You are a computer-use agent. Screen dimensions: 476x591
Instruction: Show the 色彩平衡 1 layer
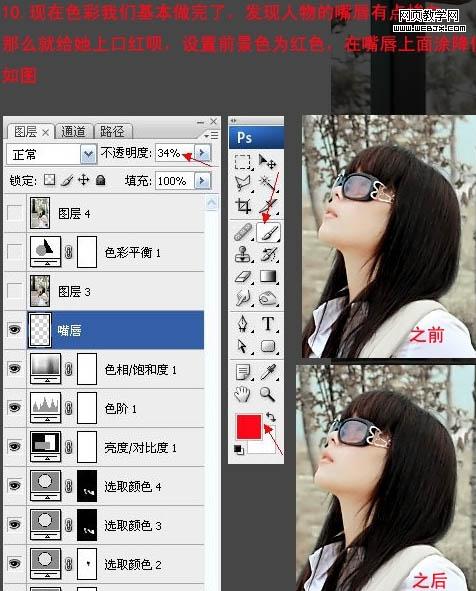point(14,251)
